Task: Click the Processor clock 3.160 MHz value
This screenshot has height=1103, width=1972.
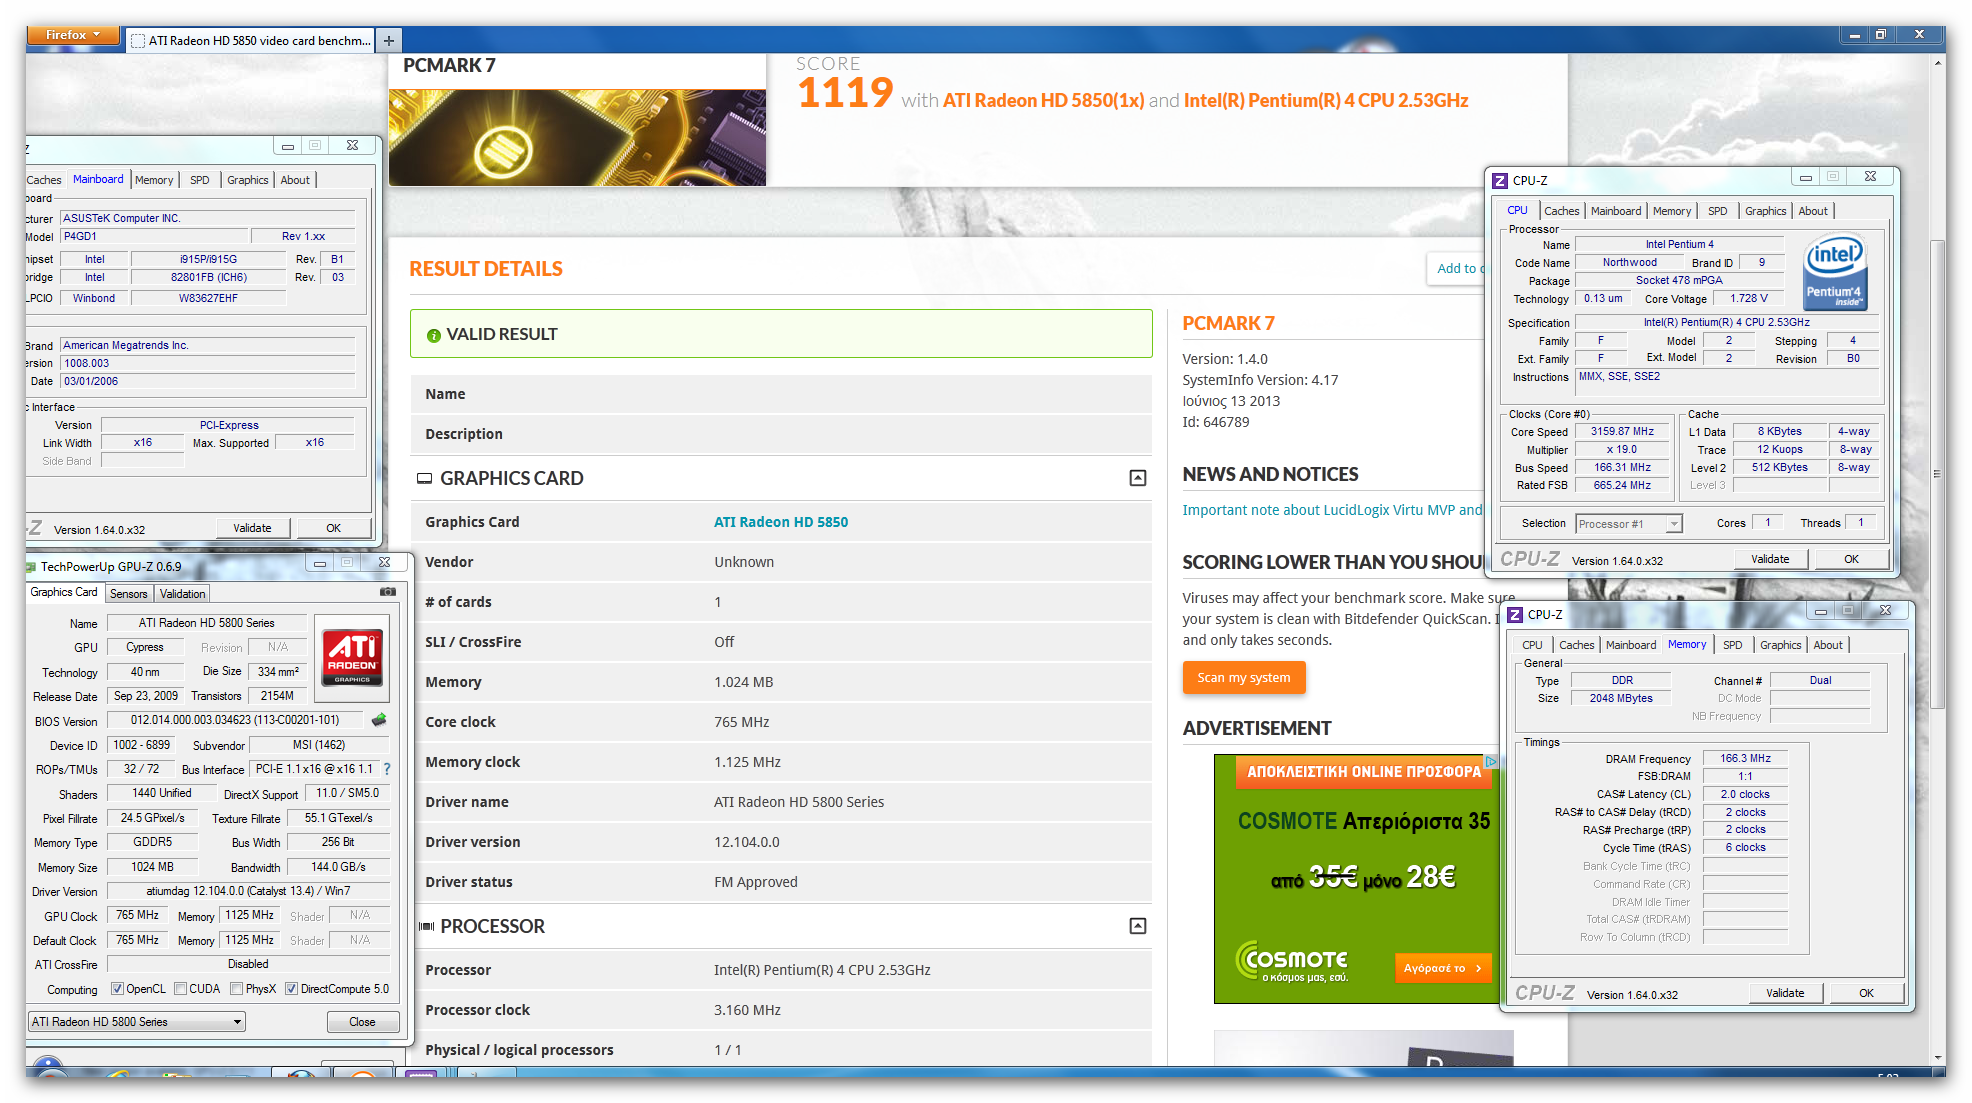Action: 747,1010
